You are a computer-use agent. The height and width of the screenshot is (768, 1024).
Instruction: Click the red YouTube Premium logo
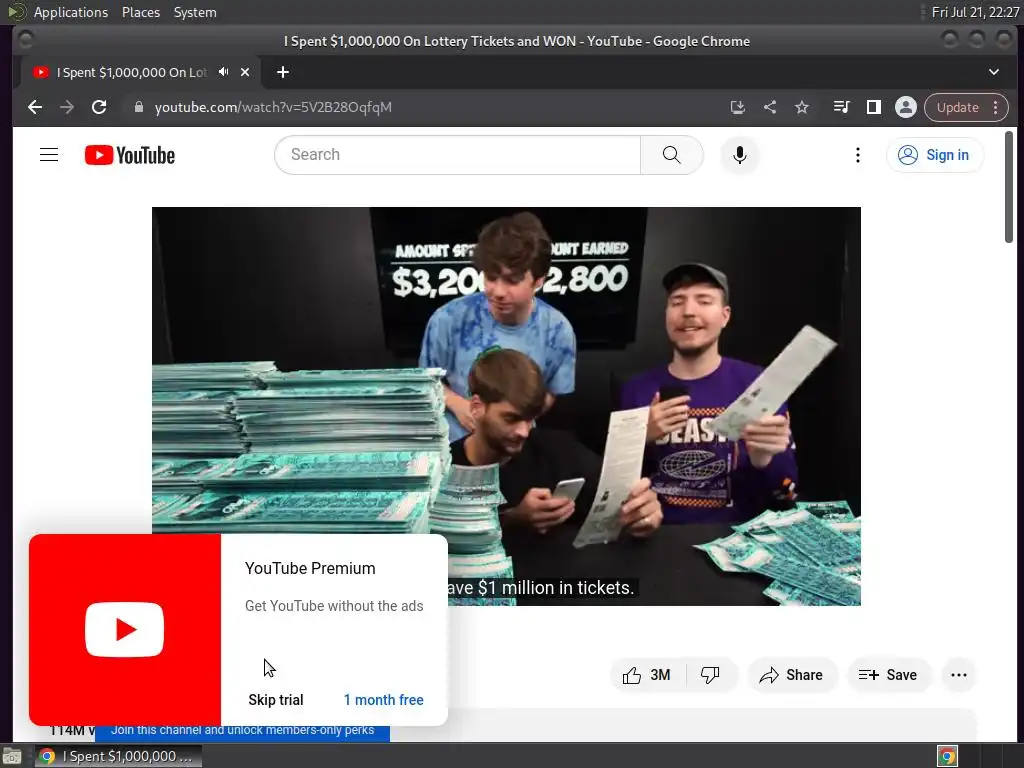(125, 630)
